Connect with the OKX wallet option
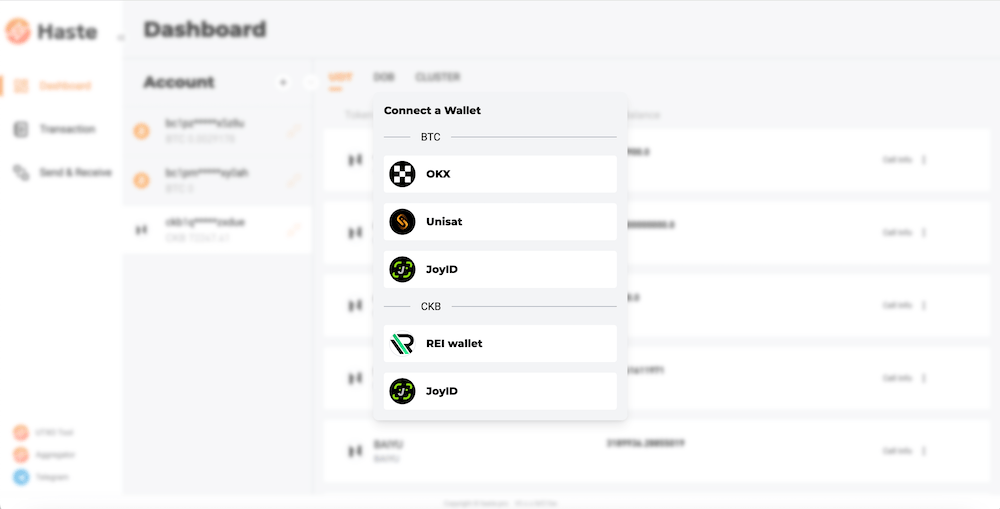The width and height of the screenshot is (1000, 509). click(500, 174)
